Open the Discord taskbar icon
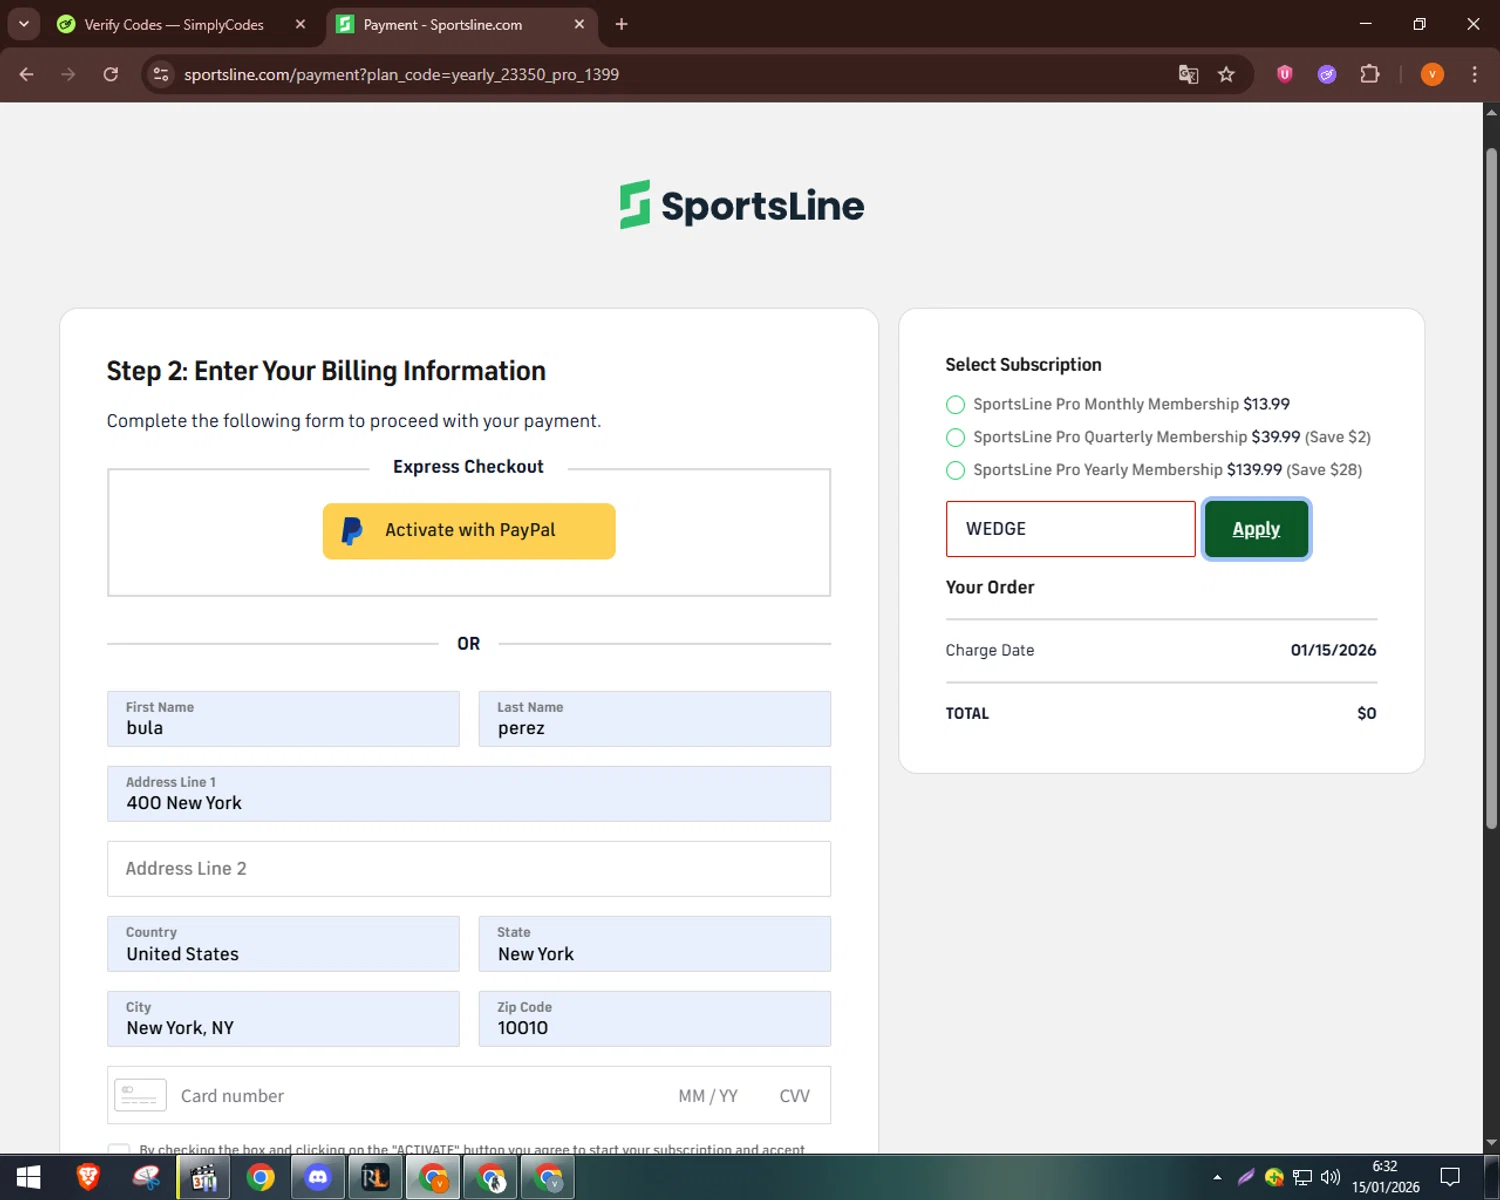The image size is (1500, 1200). pyautogui.click(x=318, y=1178)
